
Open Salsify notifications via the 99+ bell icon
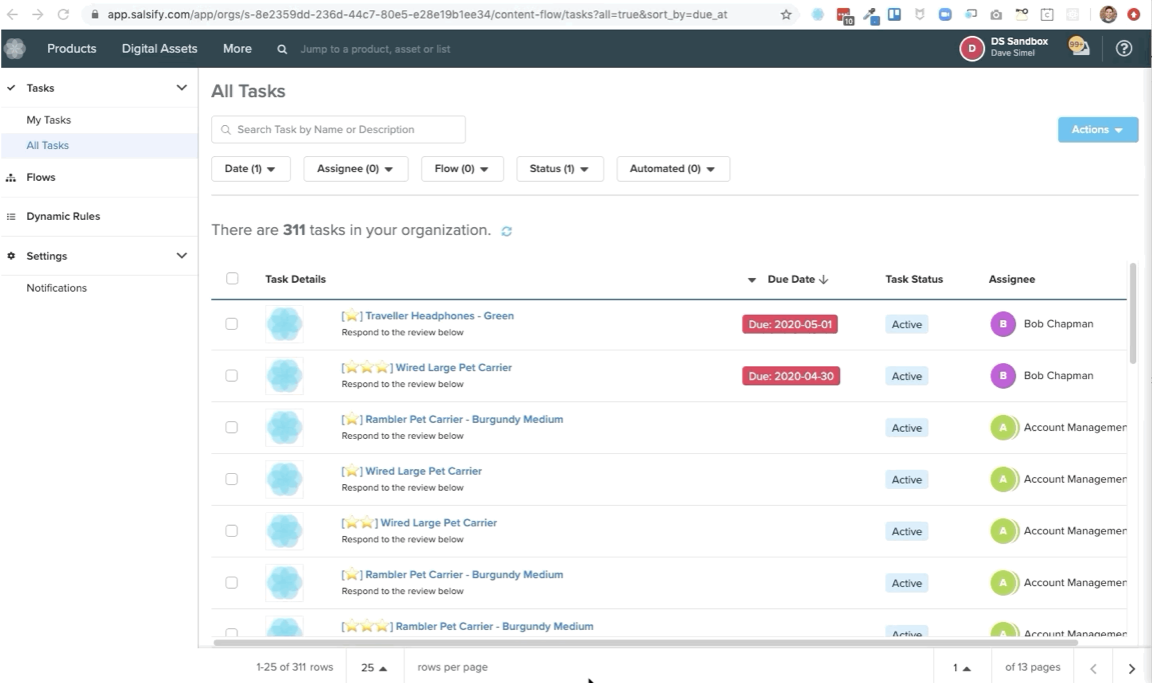[1078, 47]
